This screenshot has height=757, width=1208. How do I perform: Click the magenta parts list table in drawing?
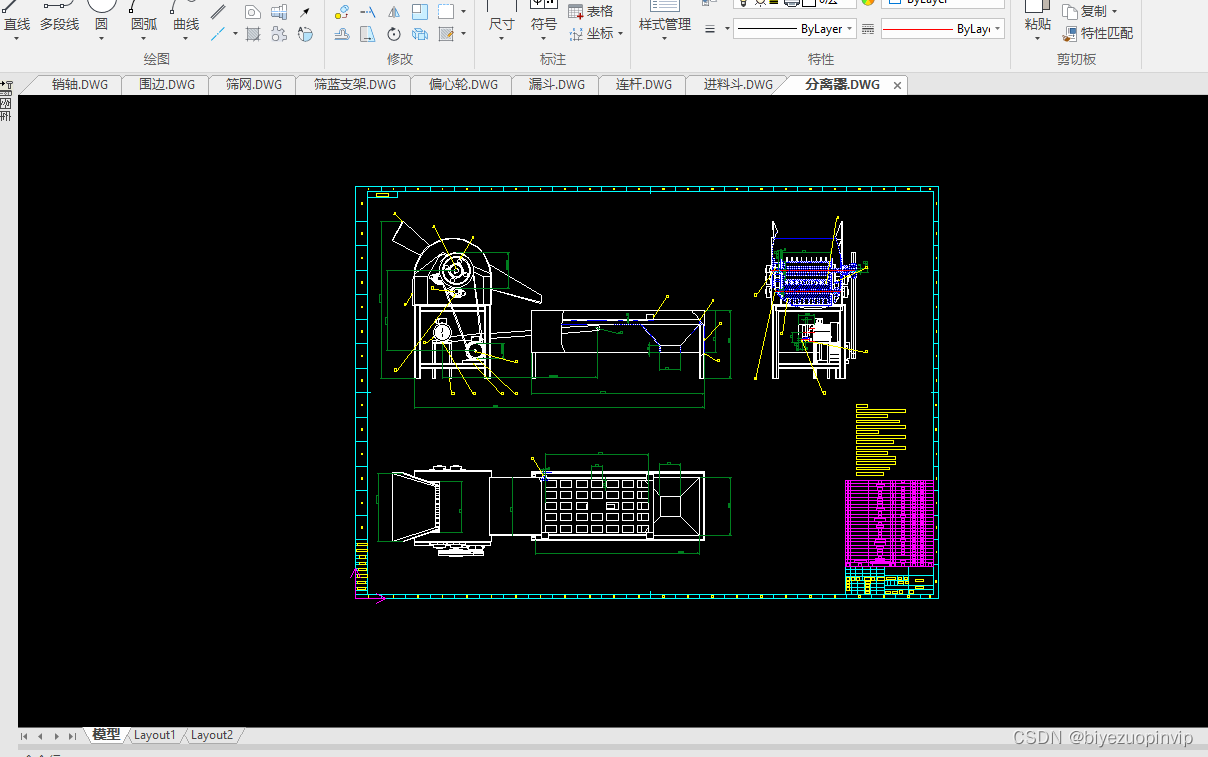890,522
